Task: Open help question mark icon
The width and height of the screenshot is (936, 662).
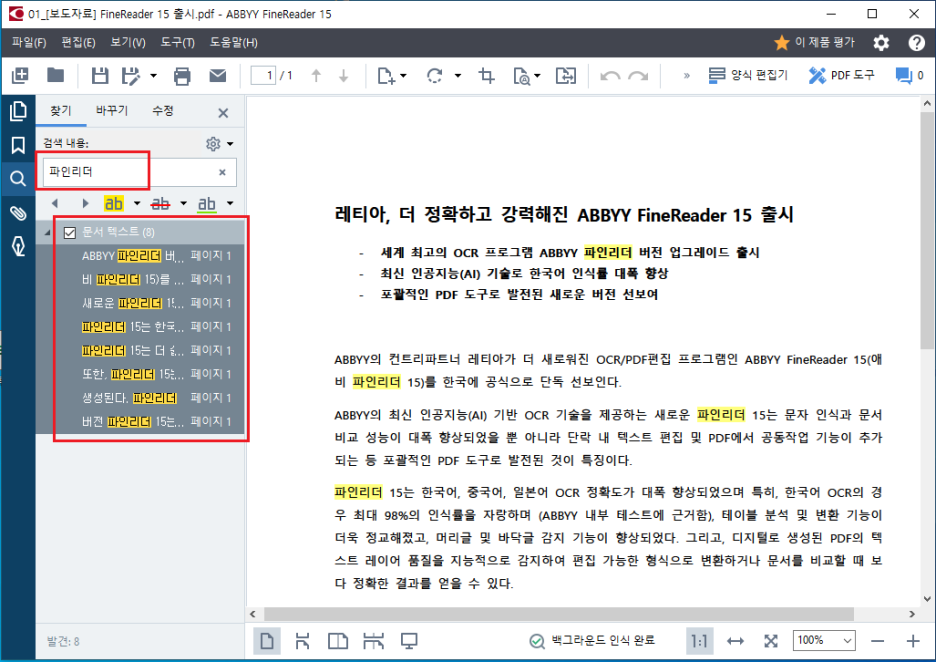Action: (916, 42)
